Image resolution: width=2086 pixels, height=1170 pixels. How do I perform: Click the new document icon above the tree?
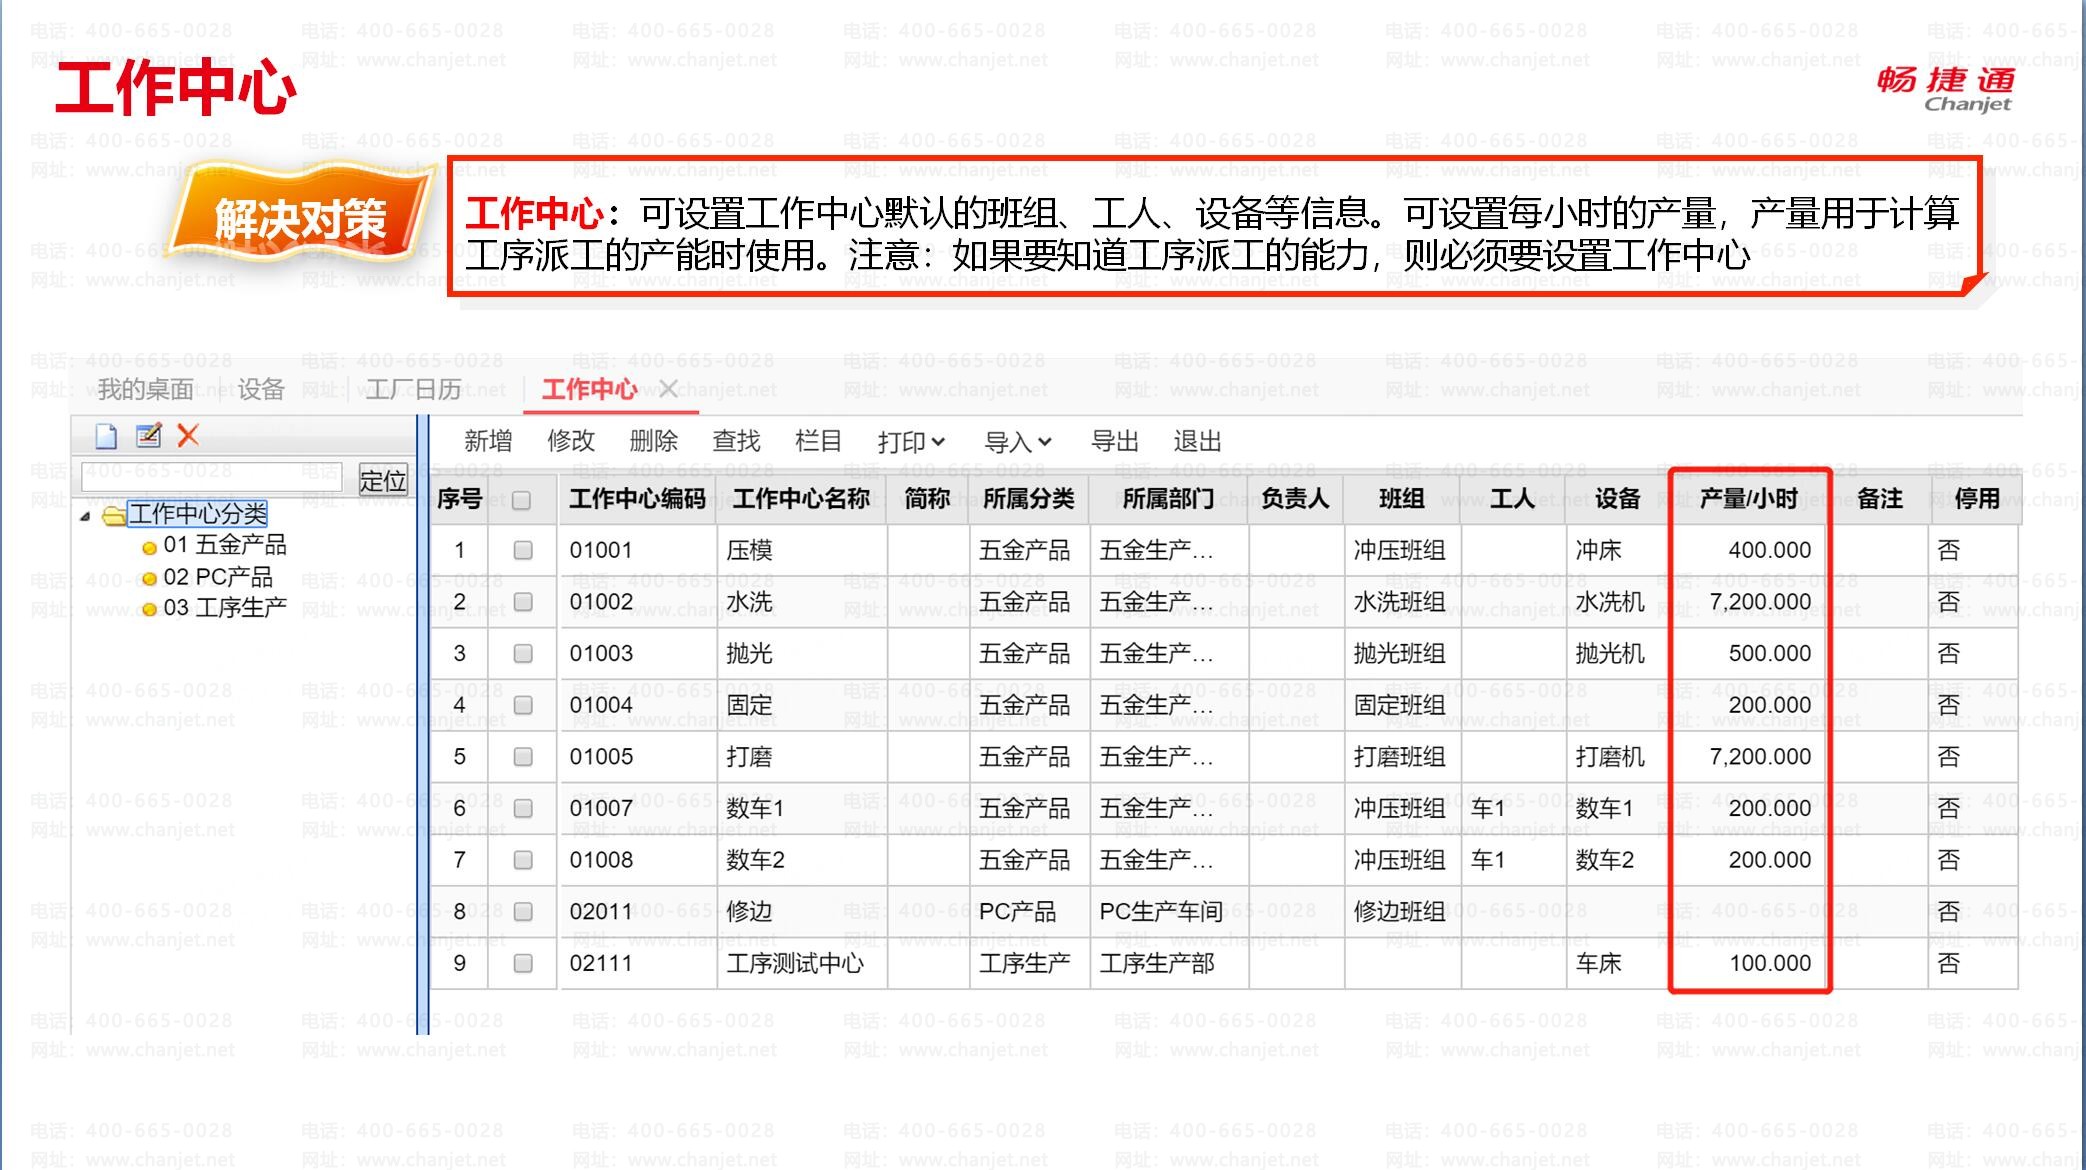106,436
